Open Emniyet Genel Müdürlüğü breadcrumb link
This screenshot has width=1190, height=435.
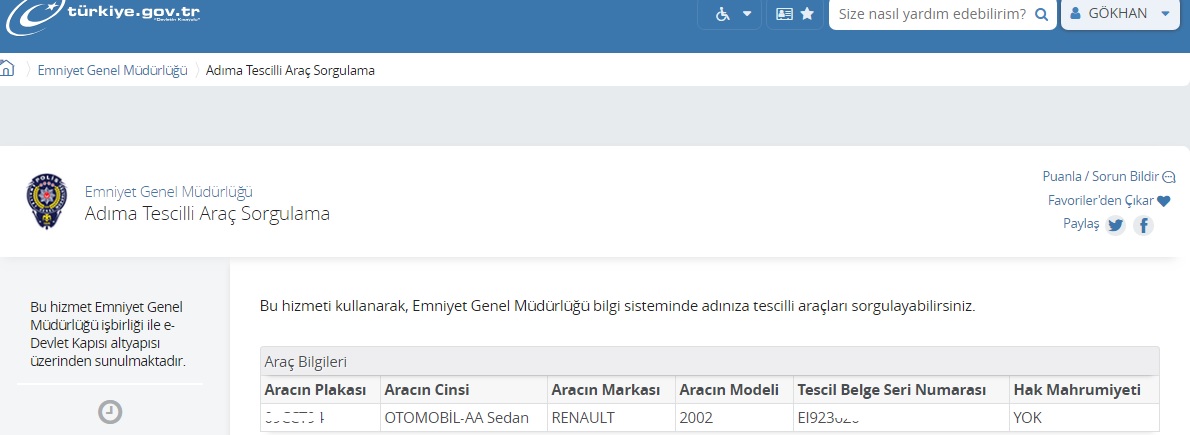(112, 71)
